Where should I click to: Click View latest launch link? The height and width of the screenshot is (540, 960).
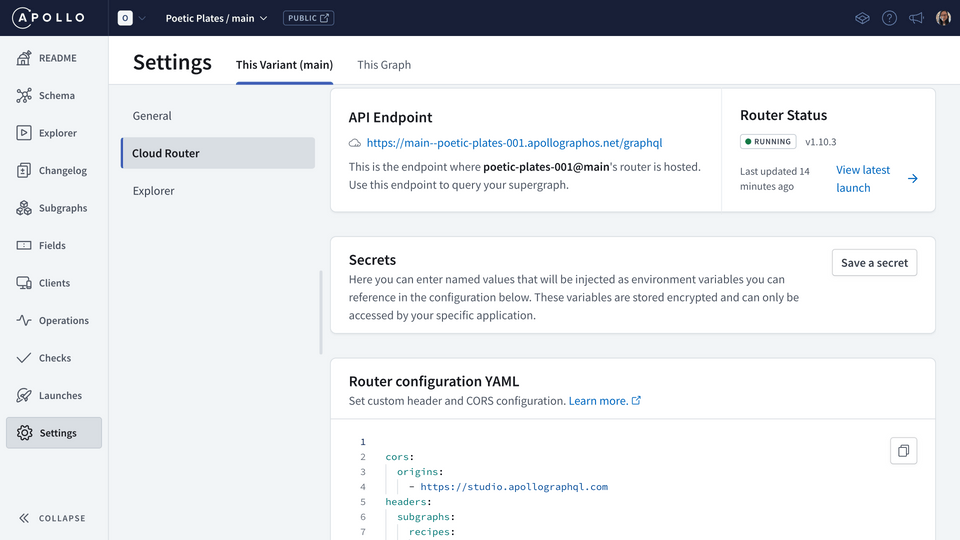point(863,179)
